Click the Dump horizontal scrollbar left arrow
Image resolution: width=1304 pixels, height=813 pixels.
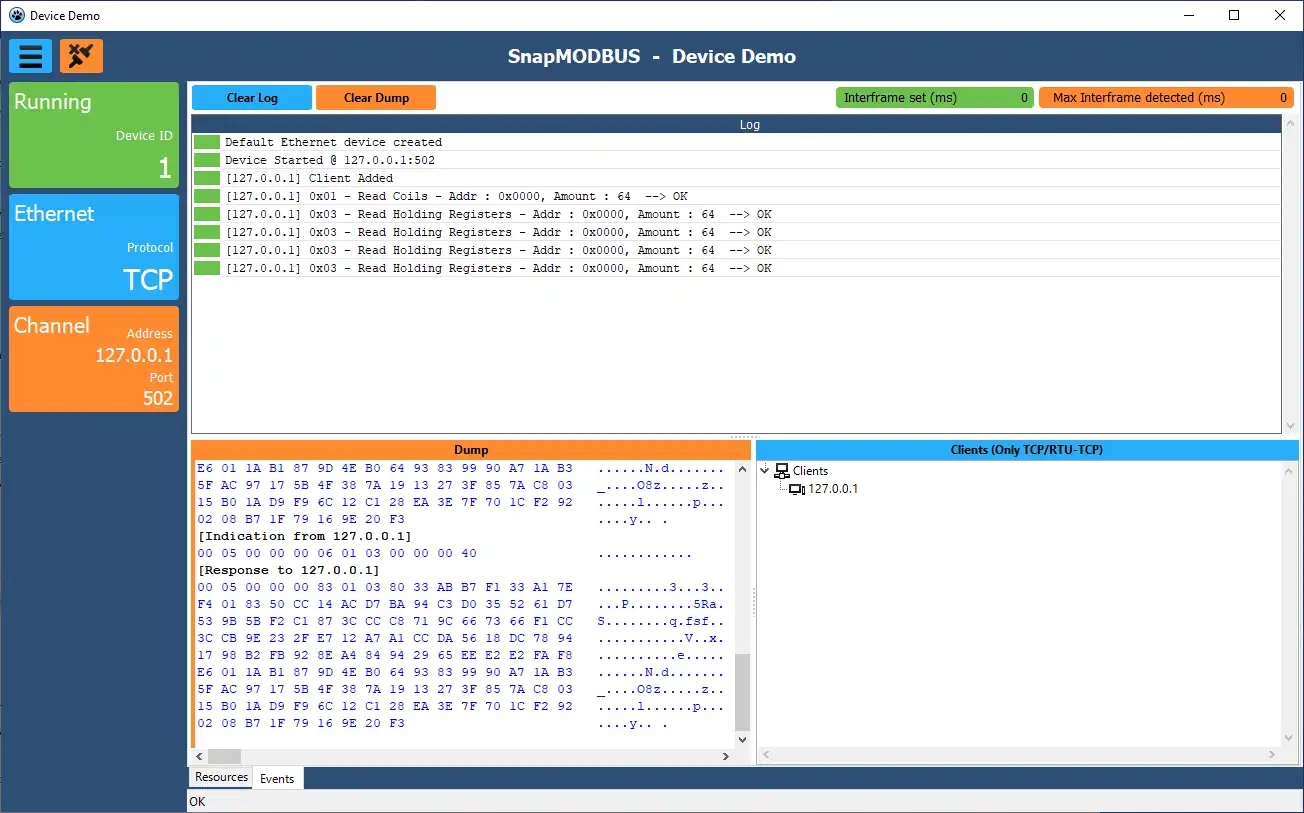tap(199, 757)
